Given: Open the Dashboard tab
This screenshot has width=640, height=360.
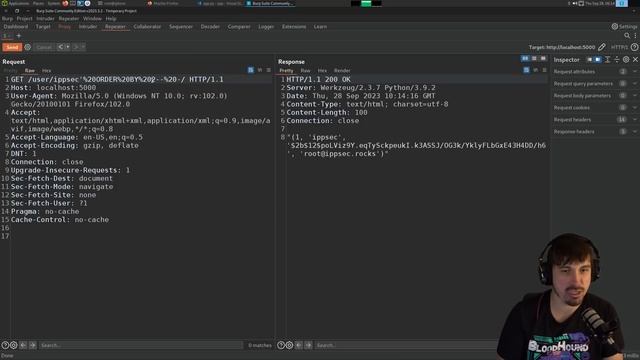Looking at the screenshot, I should tap(16, 27).
